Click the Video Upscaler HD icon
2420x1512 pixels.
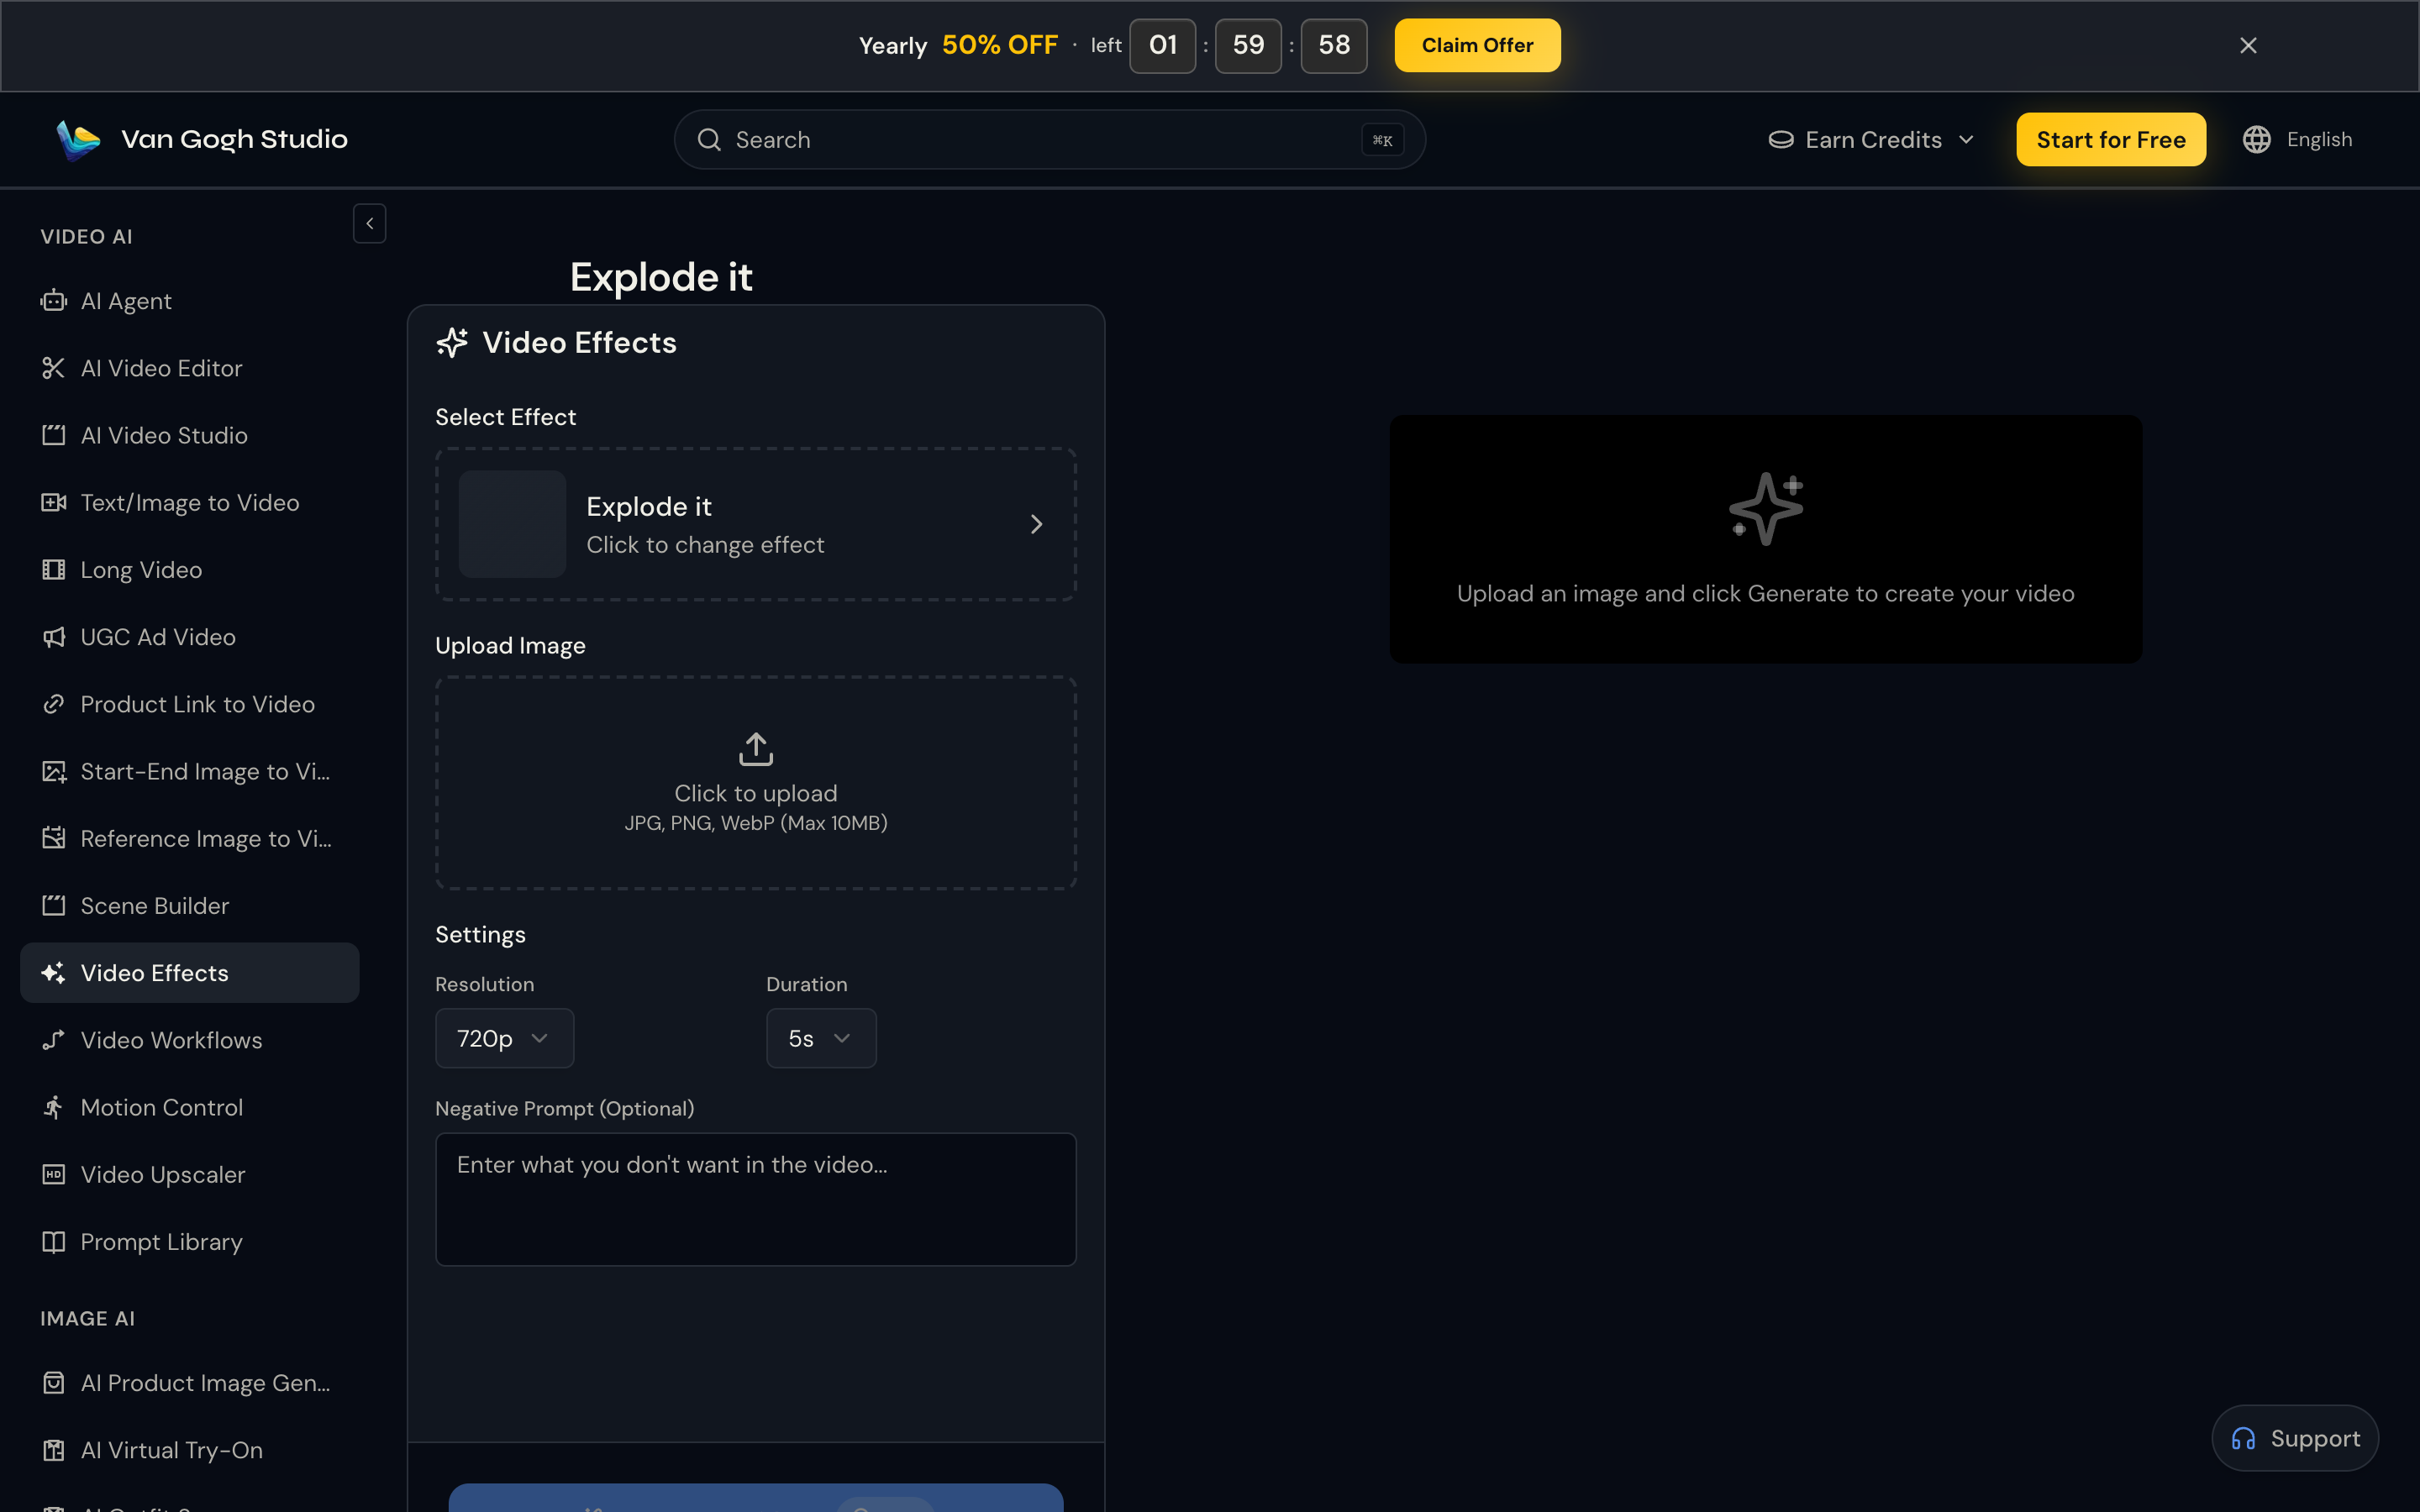coord(54,1174)
